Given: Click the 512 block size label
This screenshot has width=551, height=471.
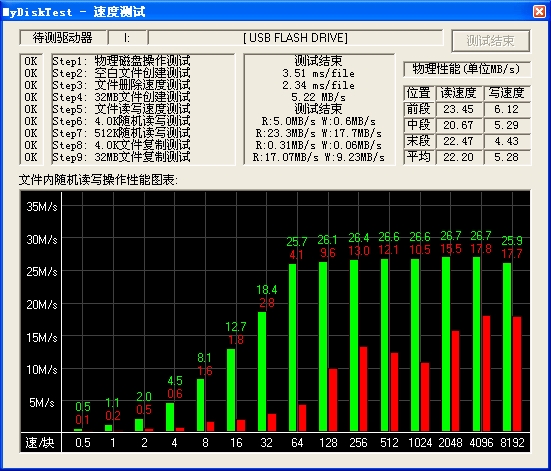Looking at the screenshot, I should click(x=389, y=443).
